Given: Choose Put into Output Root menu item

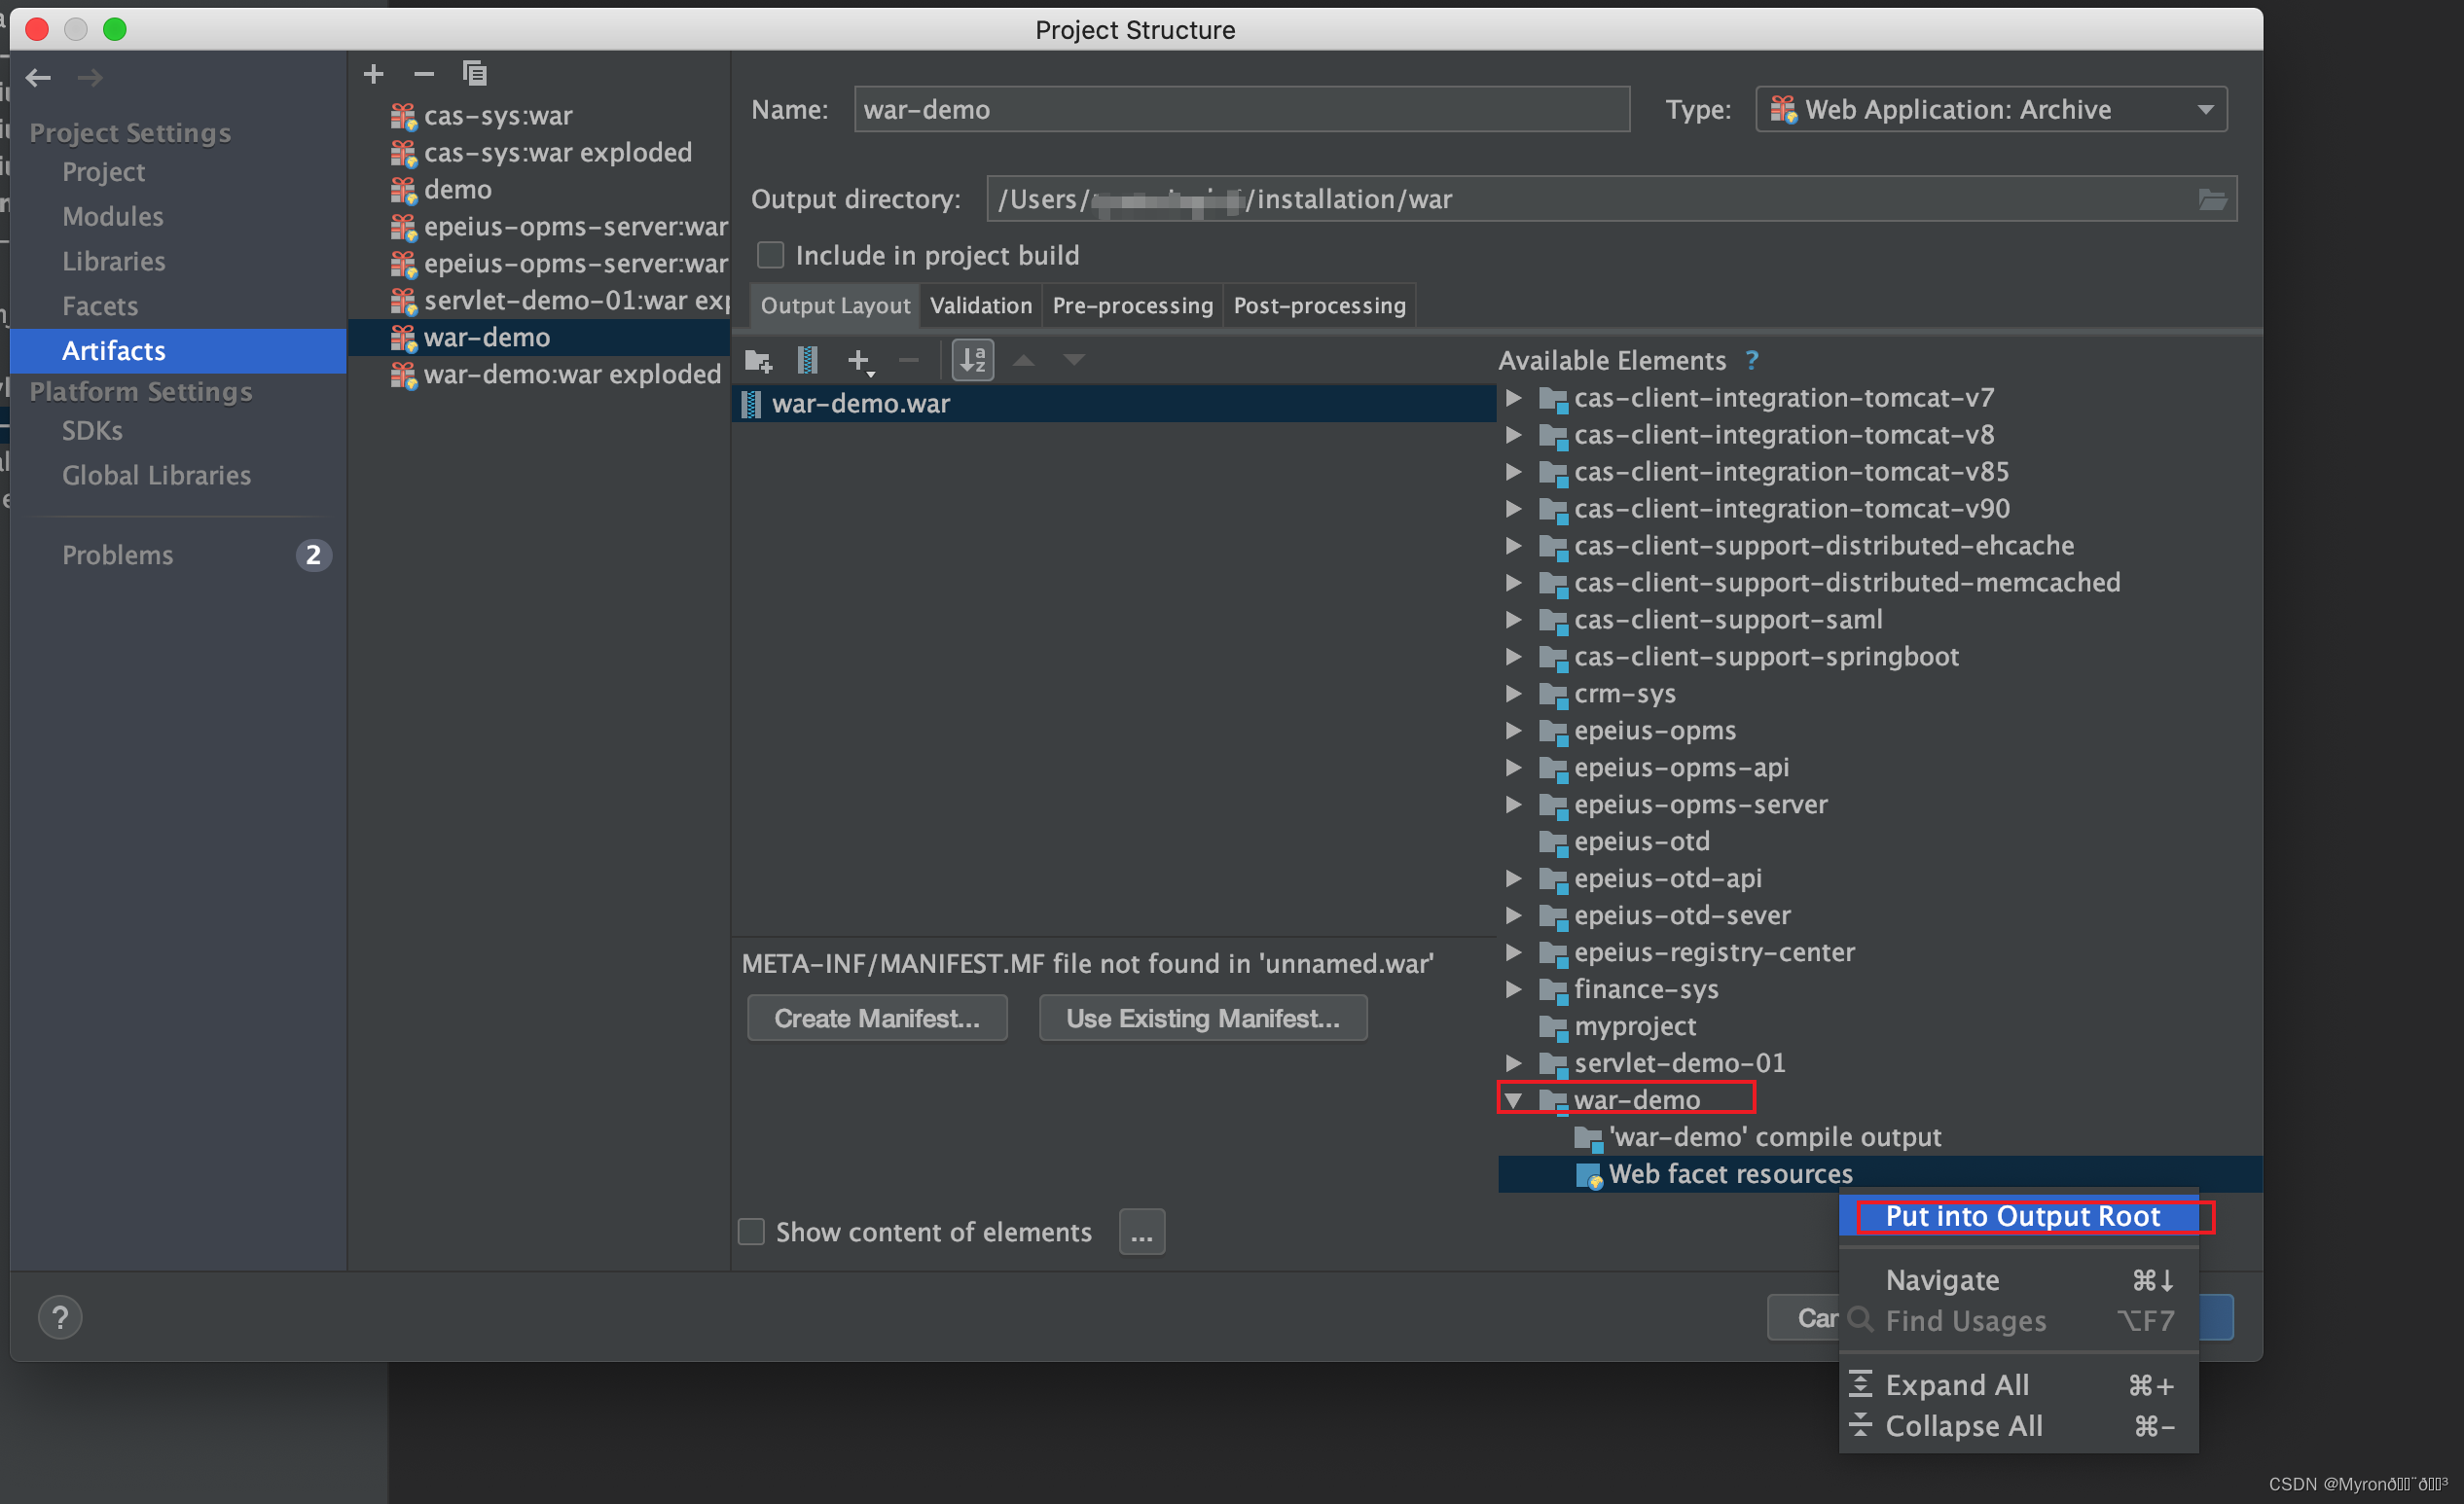Looking at the screenshot, I should (2022, 1216).
